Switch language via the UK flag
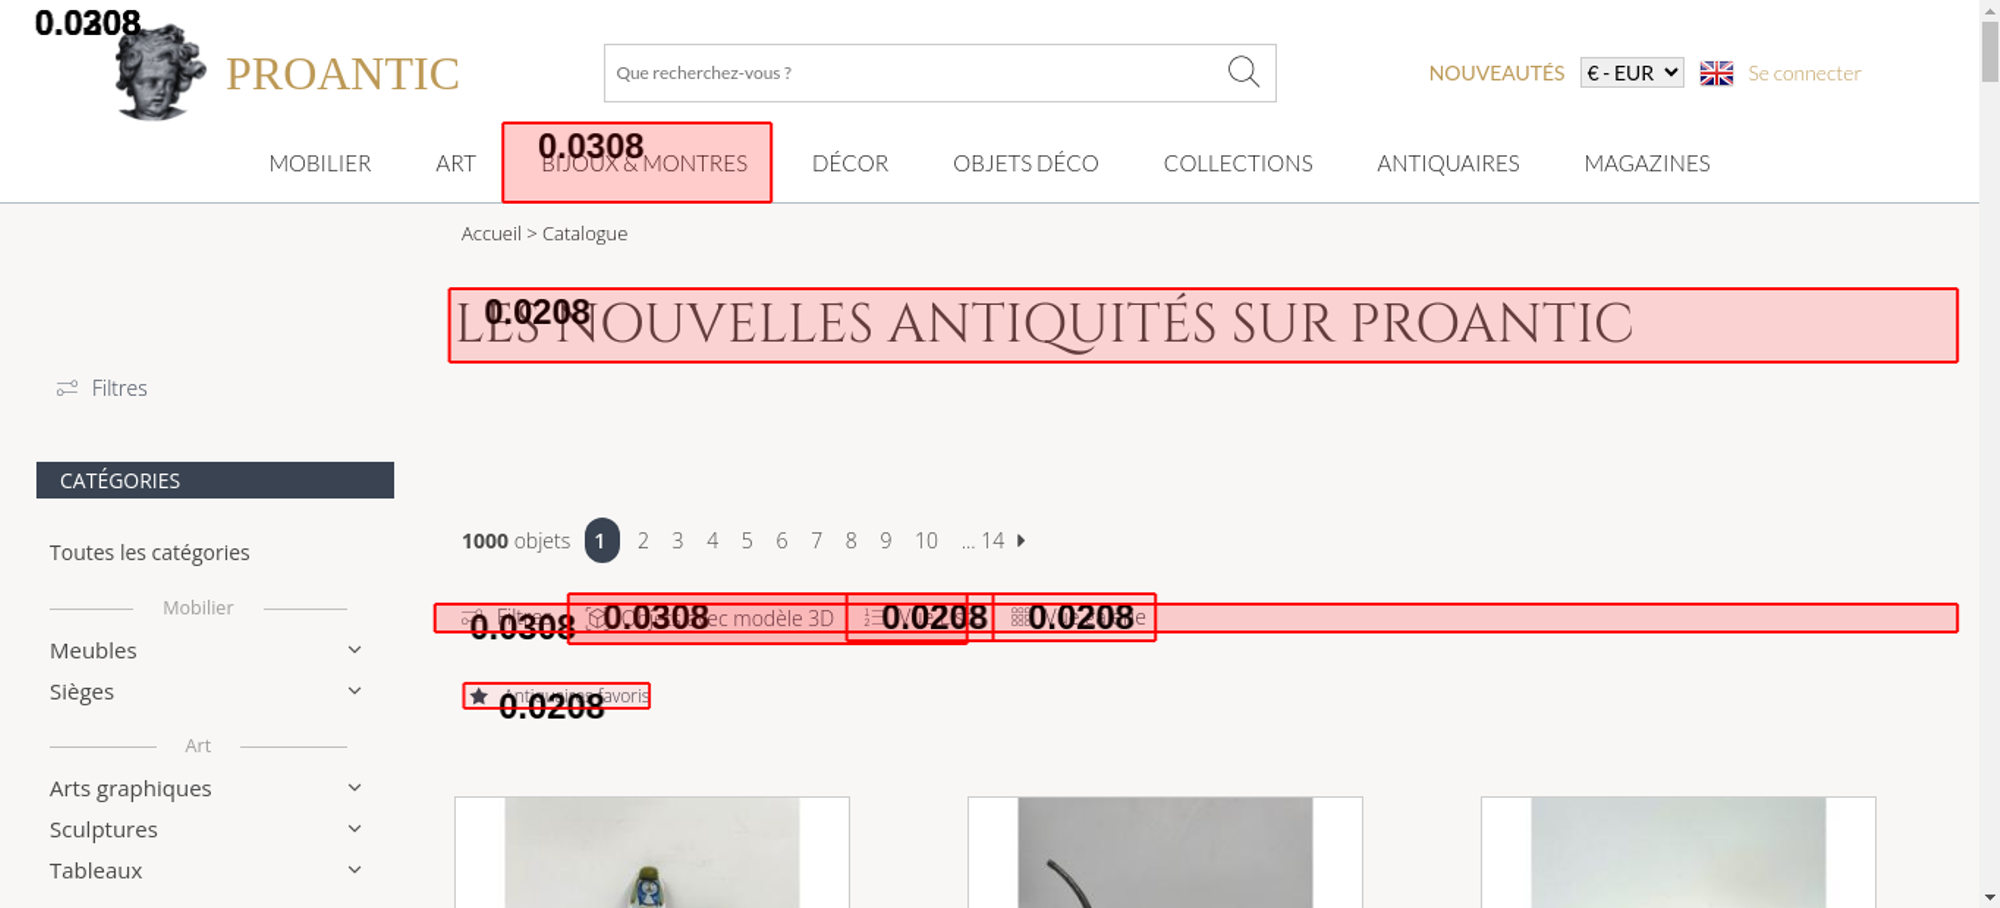The height and width of the screenshot is (908, 2000). 1716,73
